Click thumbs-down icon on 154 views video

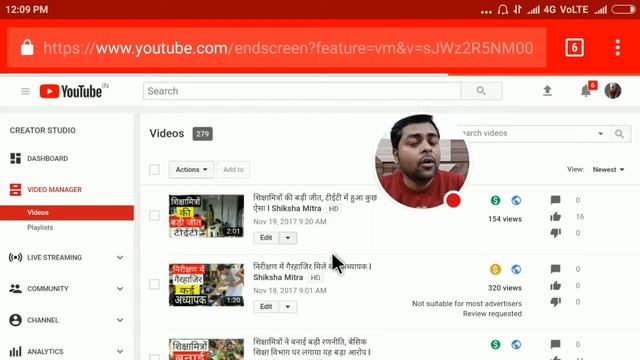tap(556, 233)
